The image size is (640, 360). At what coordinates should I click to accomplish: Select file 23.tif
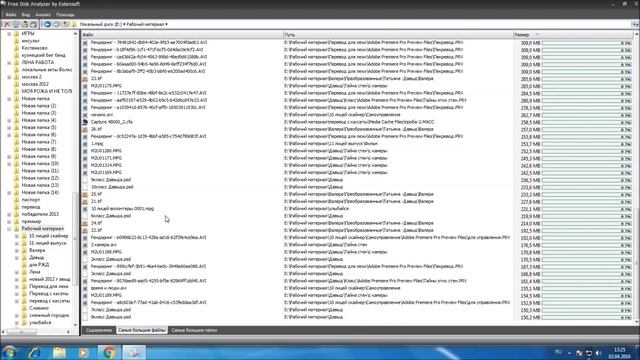[96, 78]
